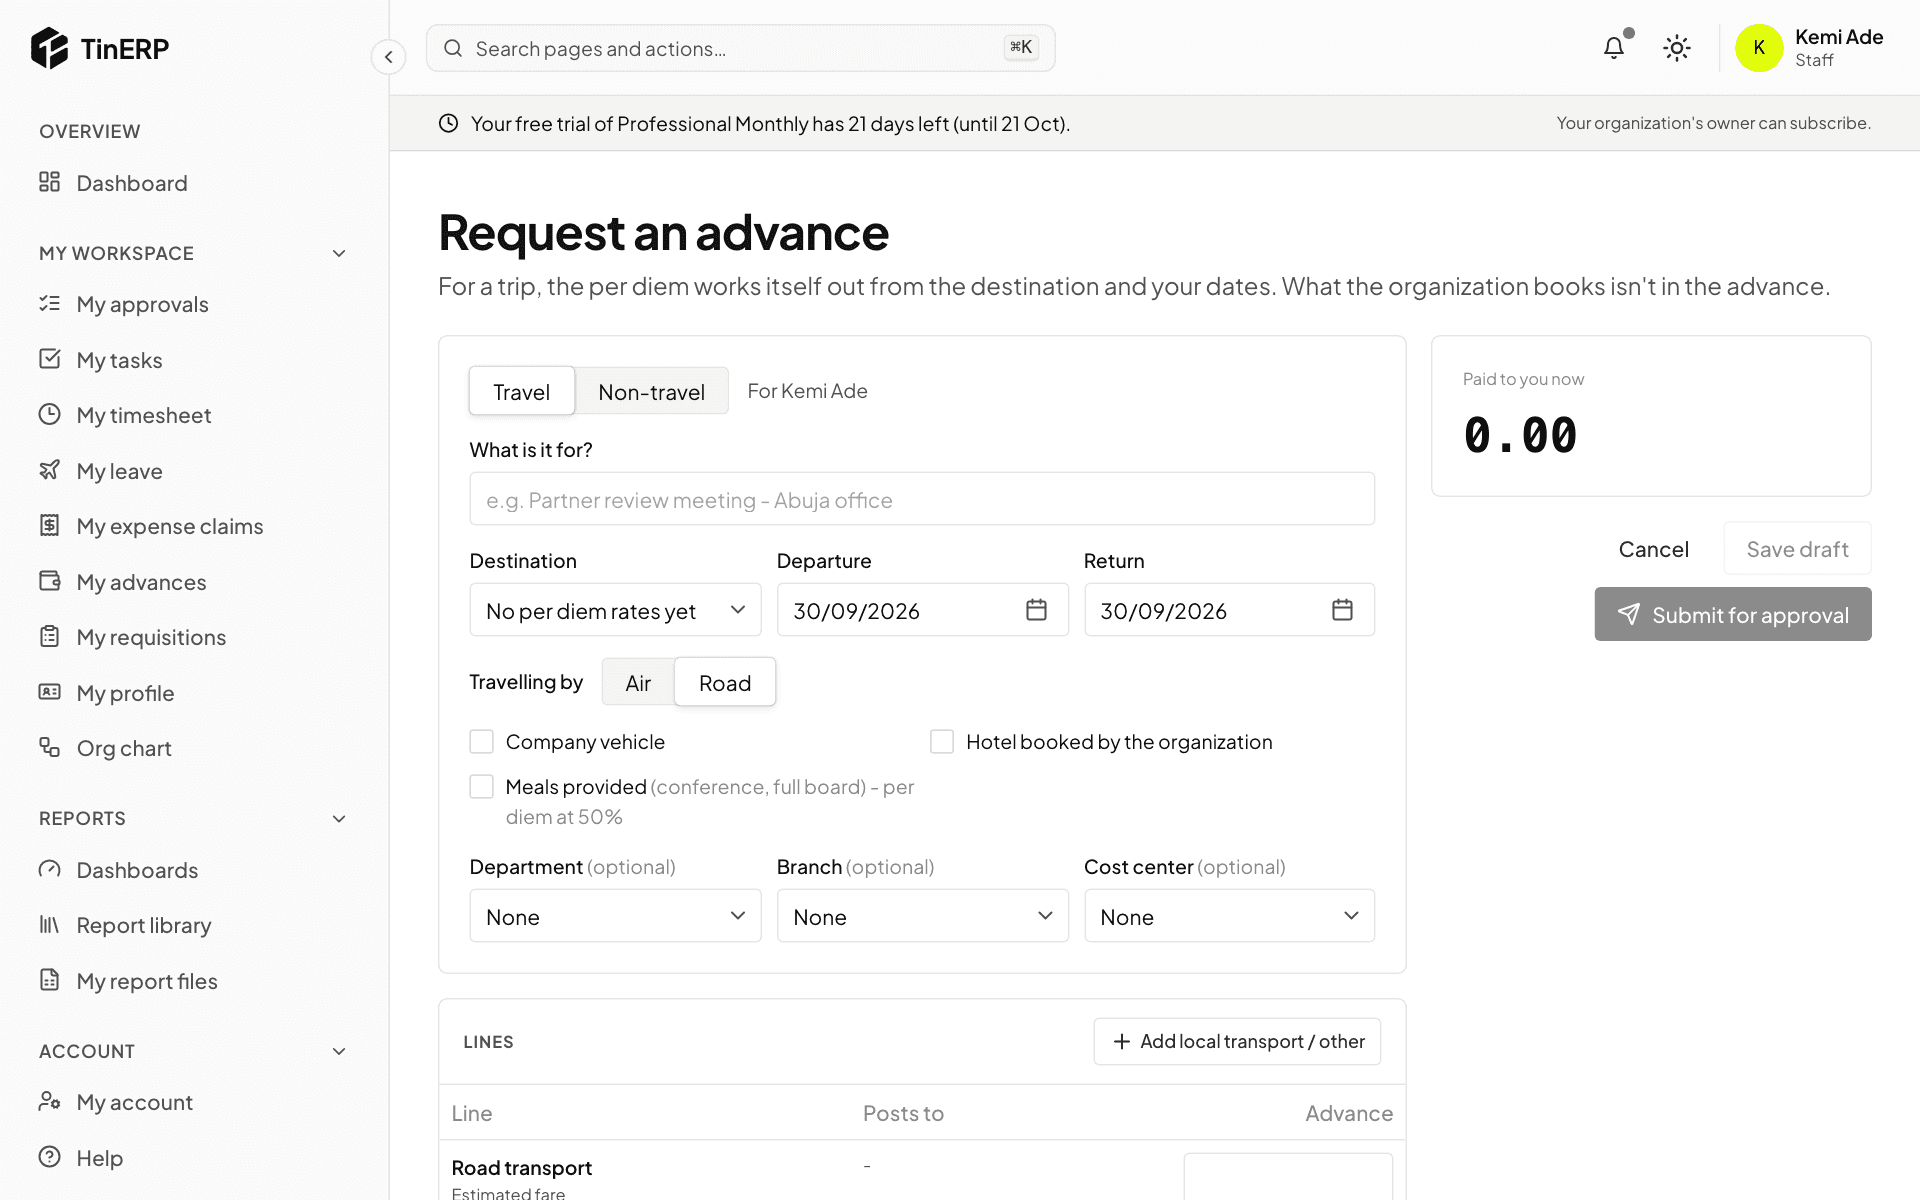This screenshot has height=1200, width=1920.
Task: Click Submit for approval button
Action: (x=1733, y=614)
